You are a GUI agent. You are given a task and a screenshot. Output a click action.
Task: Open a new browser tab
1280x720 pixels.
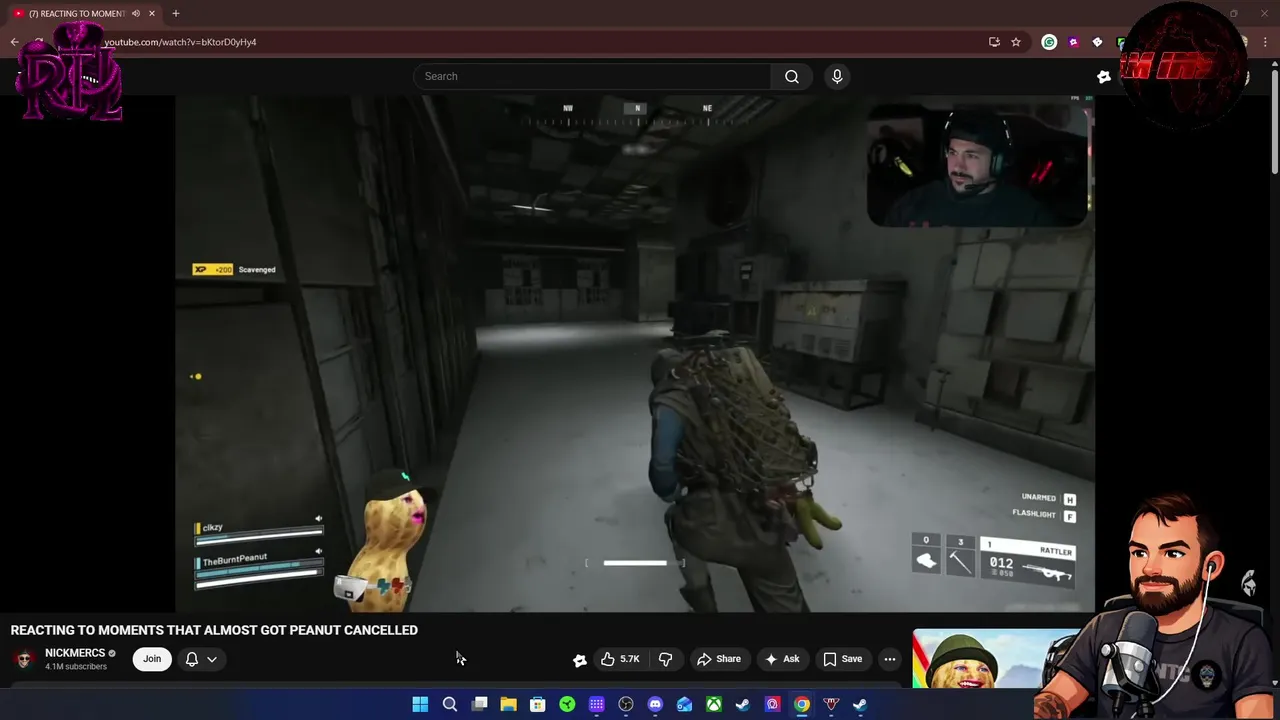click(175, 13)
